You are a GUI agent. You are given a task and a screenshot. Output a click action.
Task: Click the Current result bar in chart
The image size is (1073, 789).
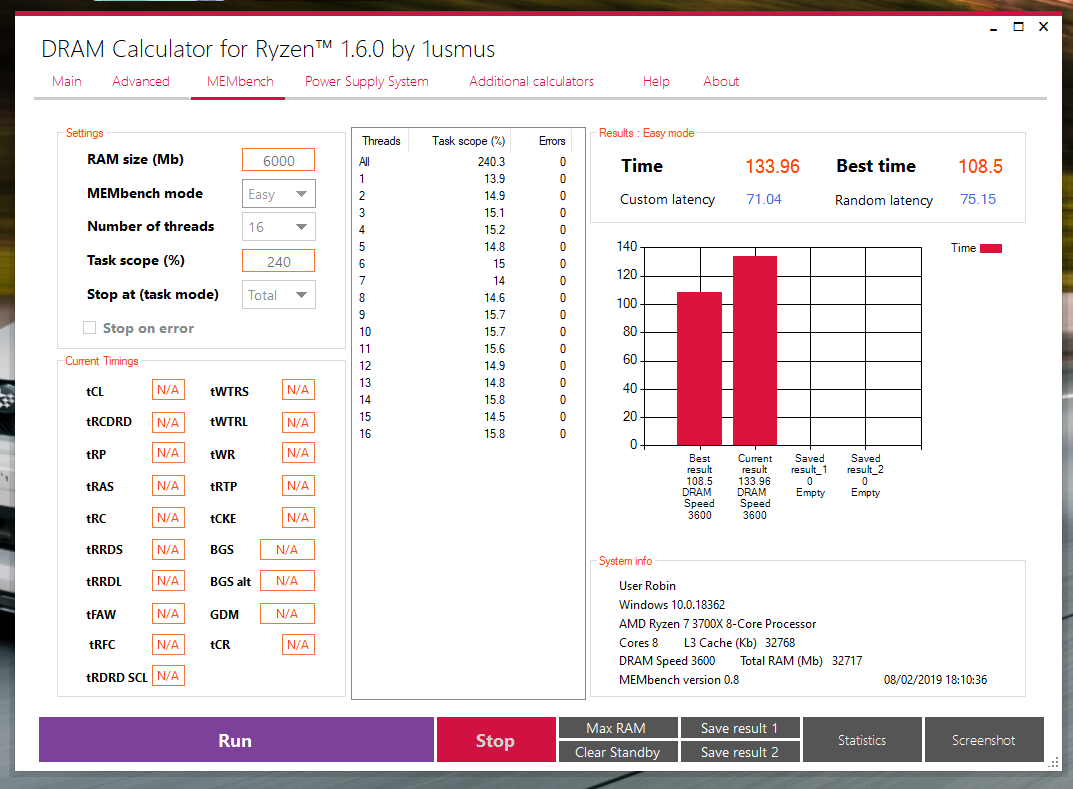tap(755, 351)
